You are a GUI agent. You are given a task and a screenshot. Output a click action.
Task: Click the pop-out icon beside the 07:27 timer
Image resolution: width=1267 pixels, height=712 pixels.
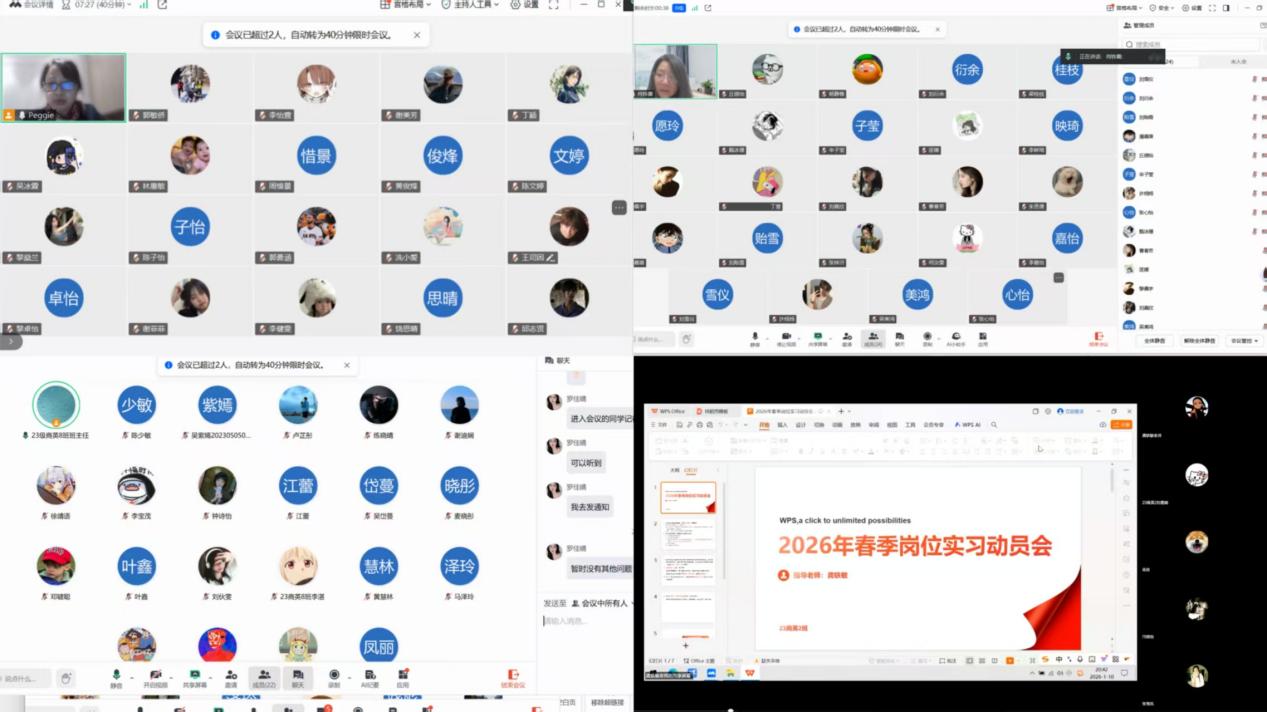(x=162, y=5)
